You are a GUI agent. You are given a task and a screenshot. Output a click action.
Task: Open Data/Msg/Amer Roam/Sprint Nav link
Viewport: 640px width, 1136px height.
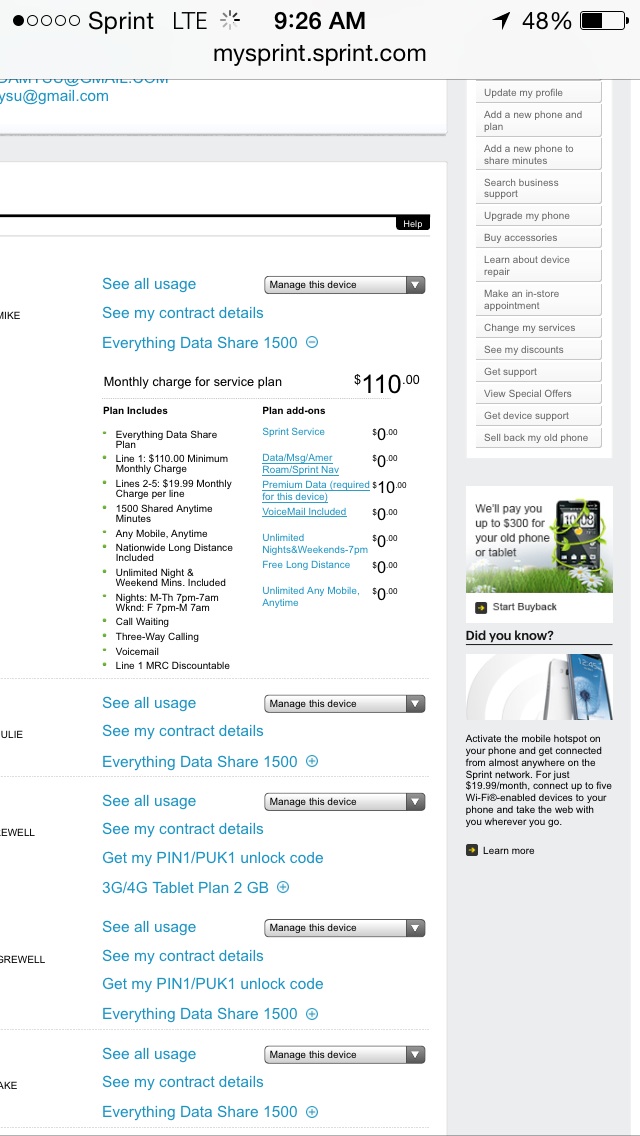coord(301,464)
